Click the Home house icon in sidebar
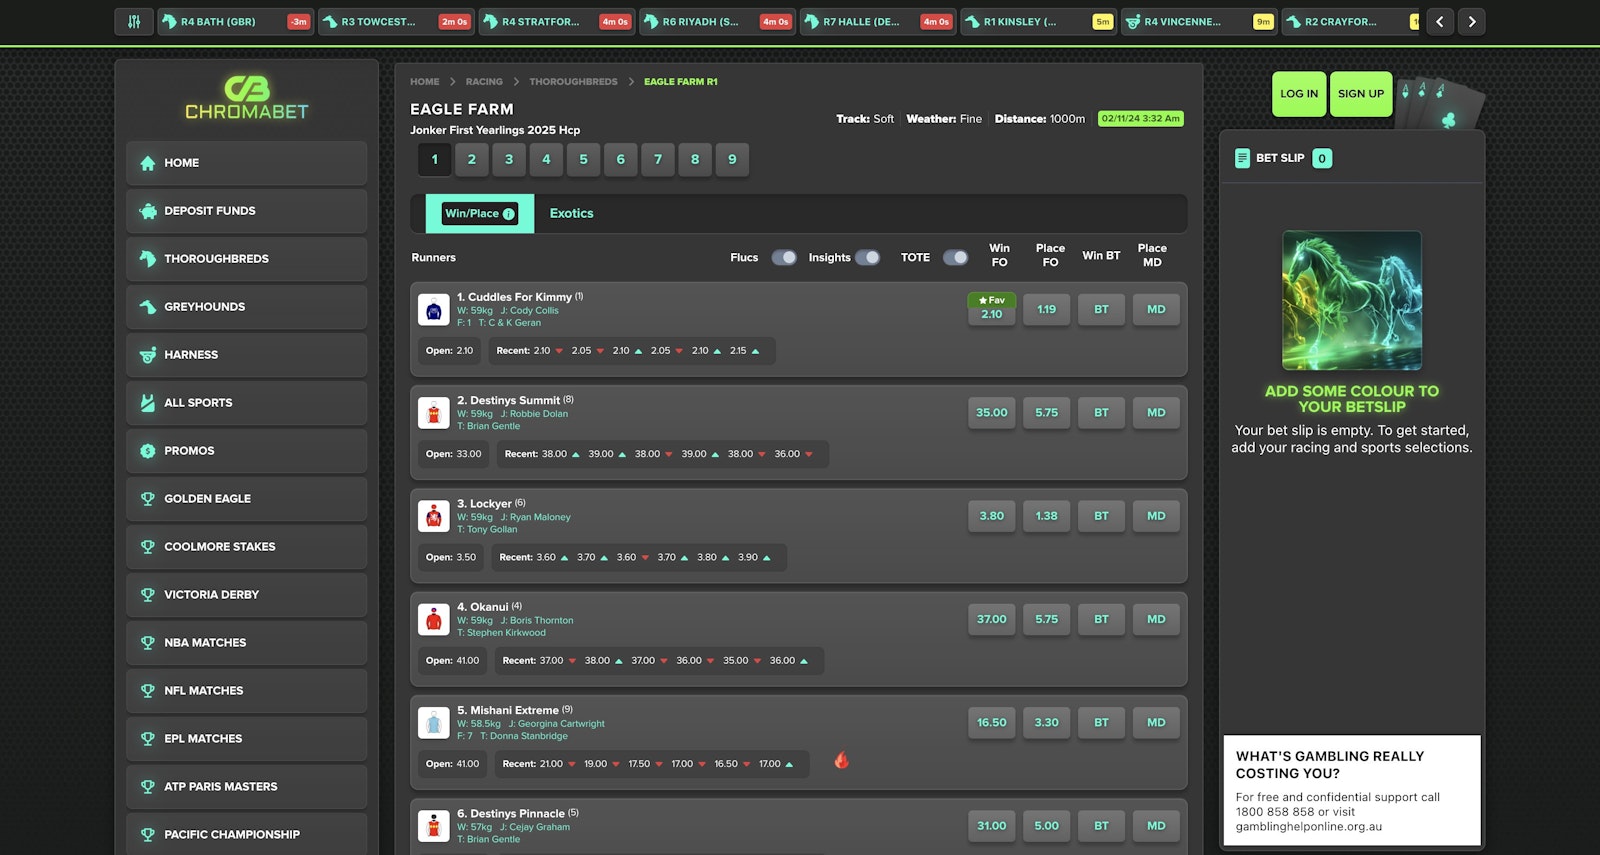Image resolution: width=1600 pixels, height=855 pixels. [148, 163]
